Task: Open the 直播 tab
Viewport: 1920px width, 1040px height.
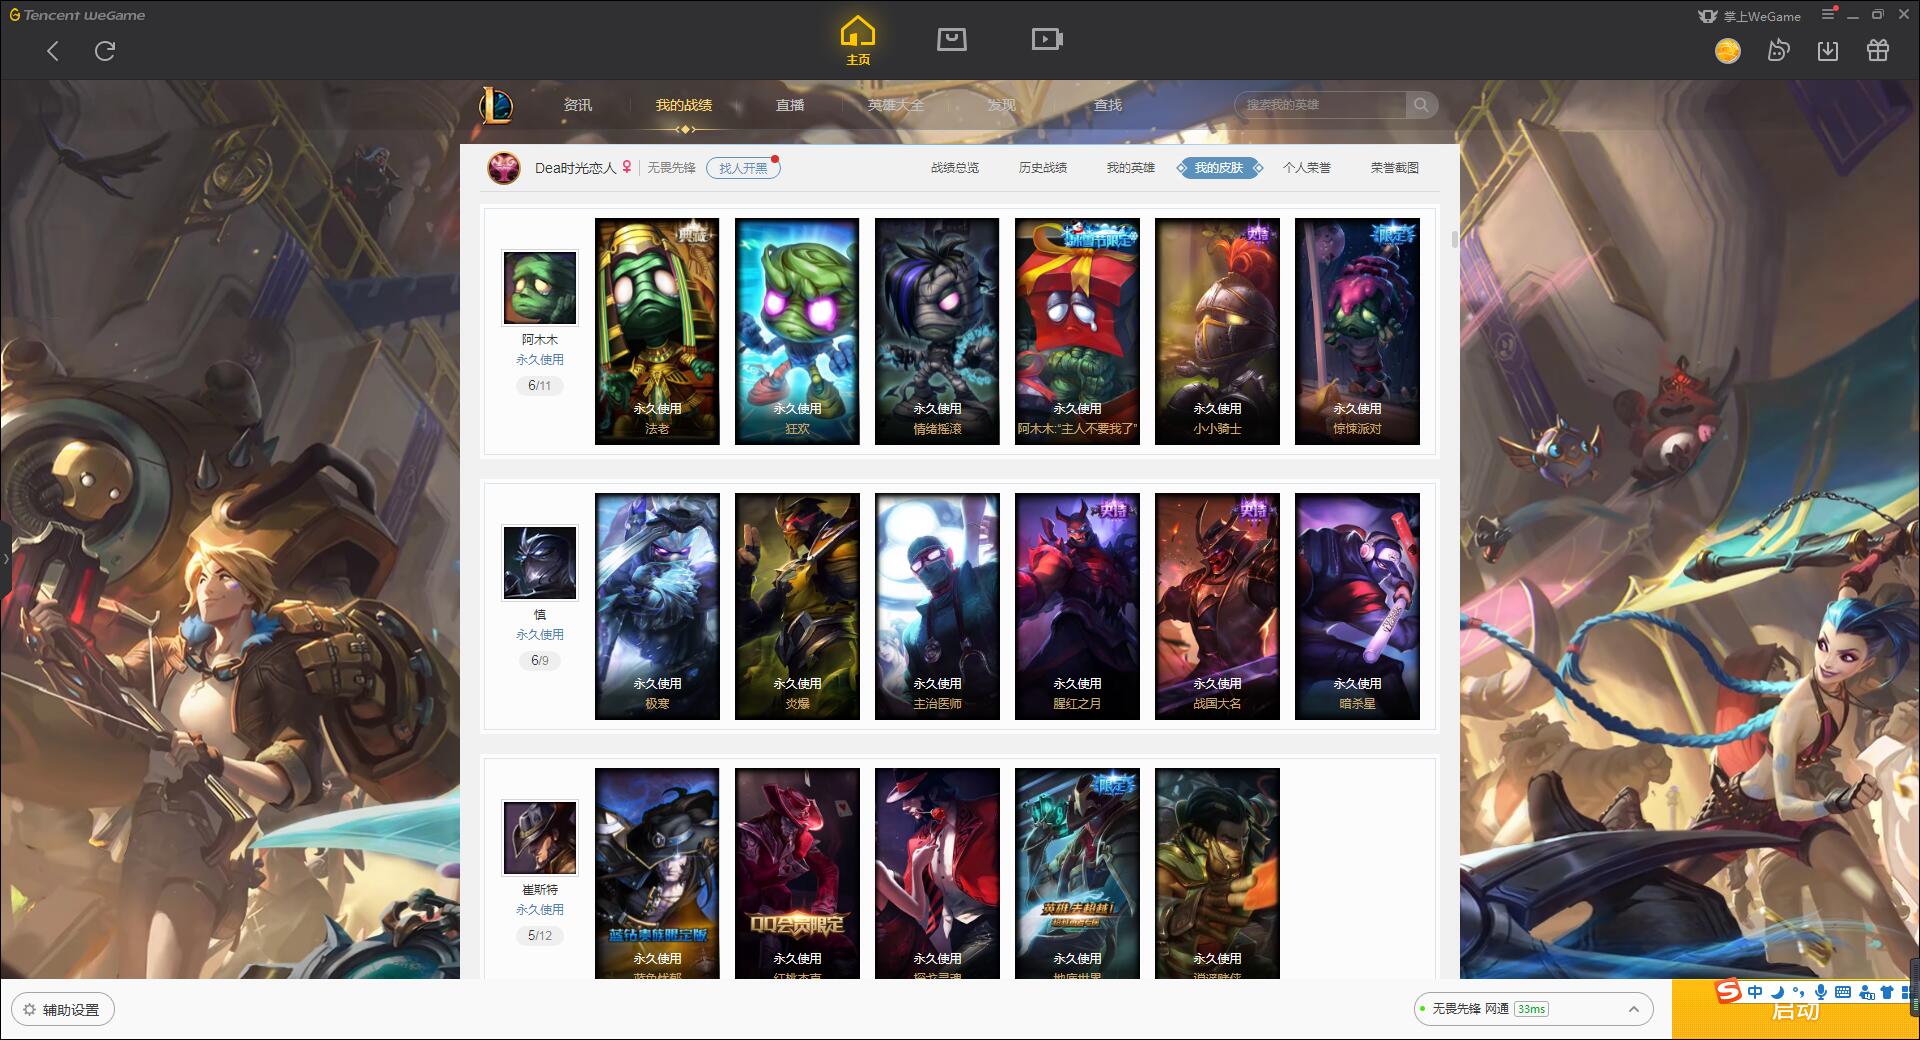Action: 790,105
